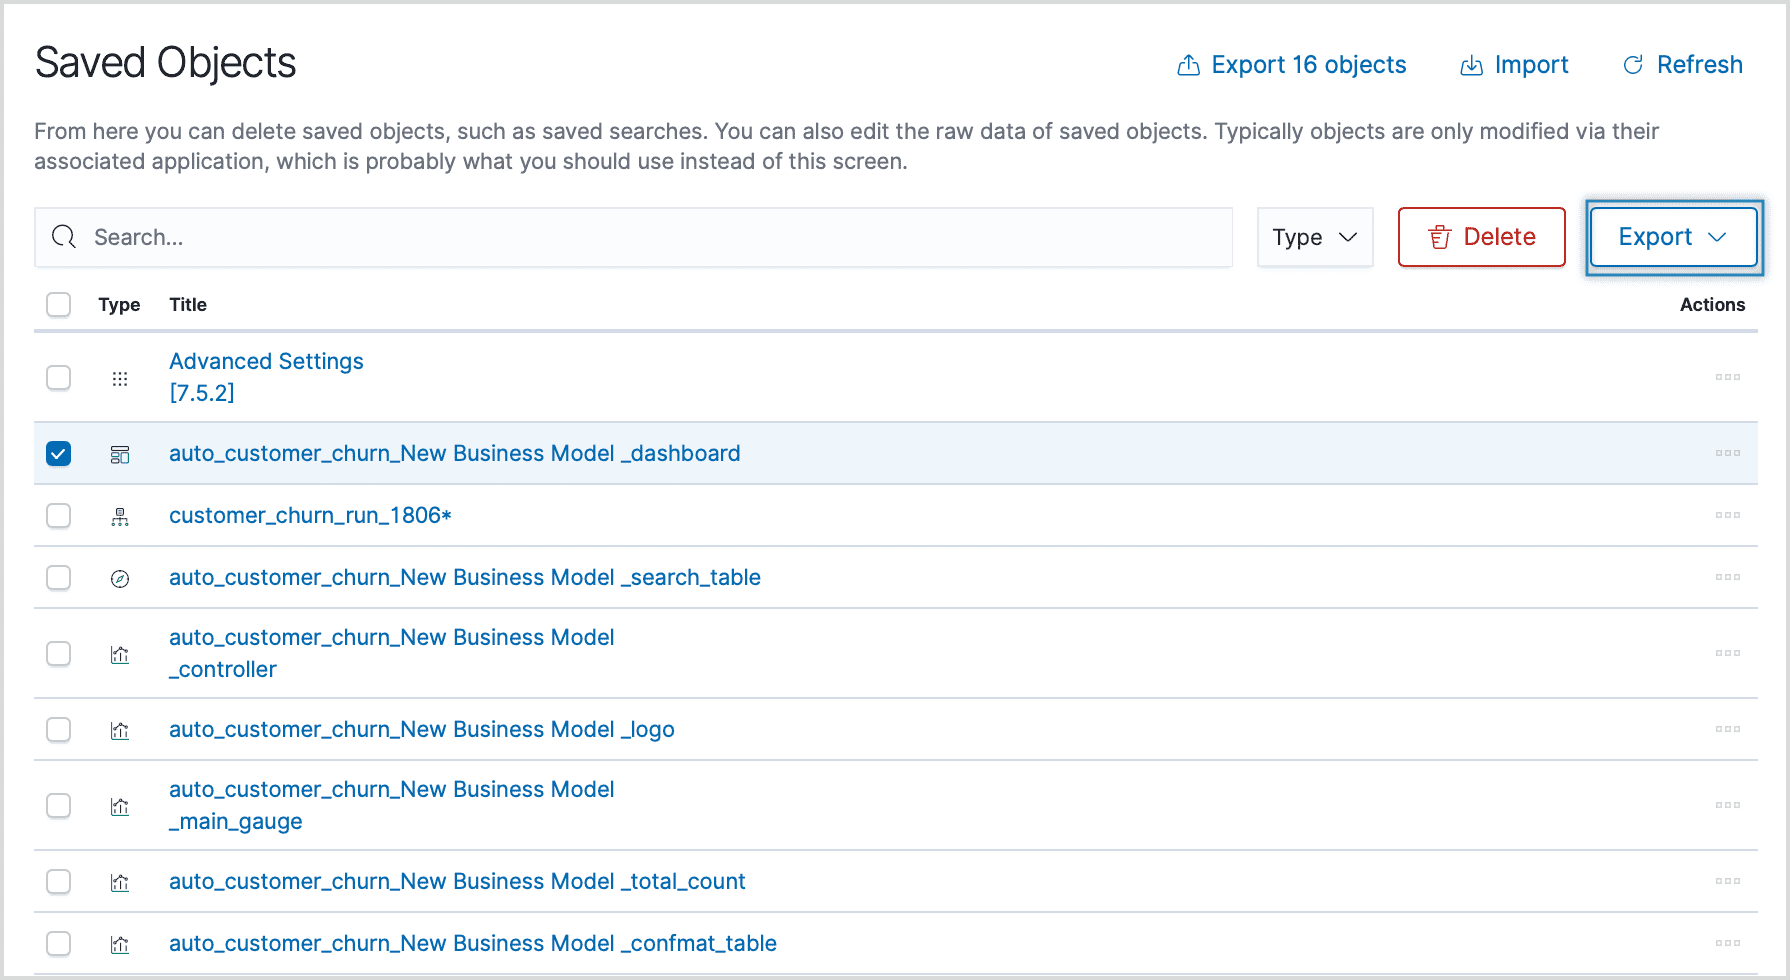Check the Advanced Settings row checkbox
The image size is (1790, 980).
coord(59,377)
